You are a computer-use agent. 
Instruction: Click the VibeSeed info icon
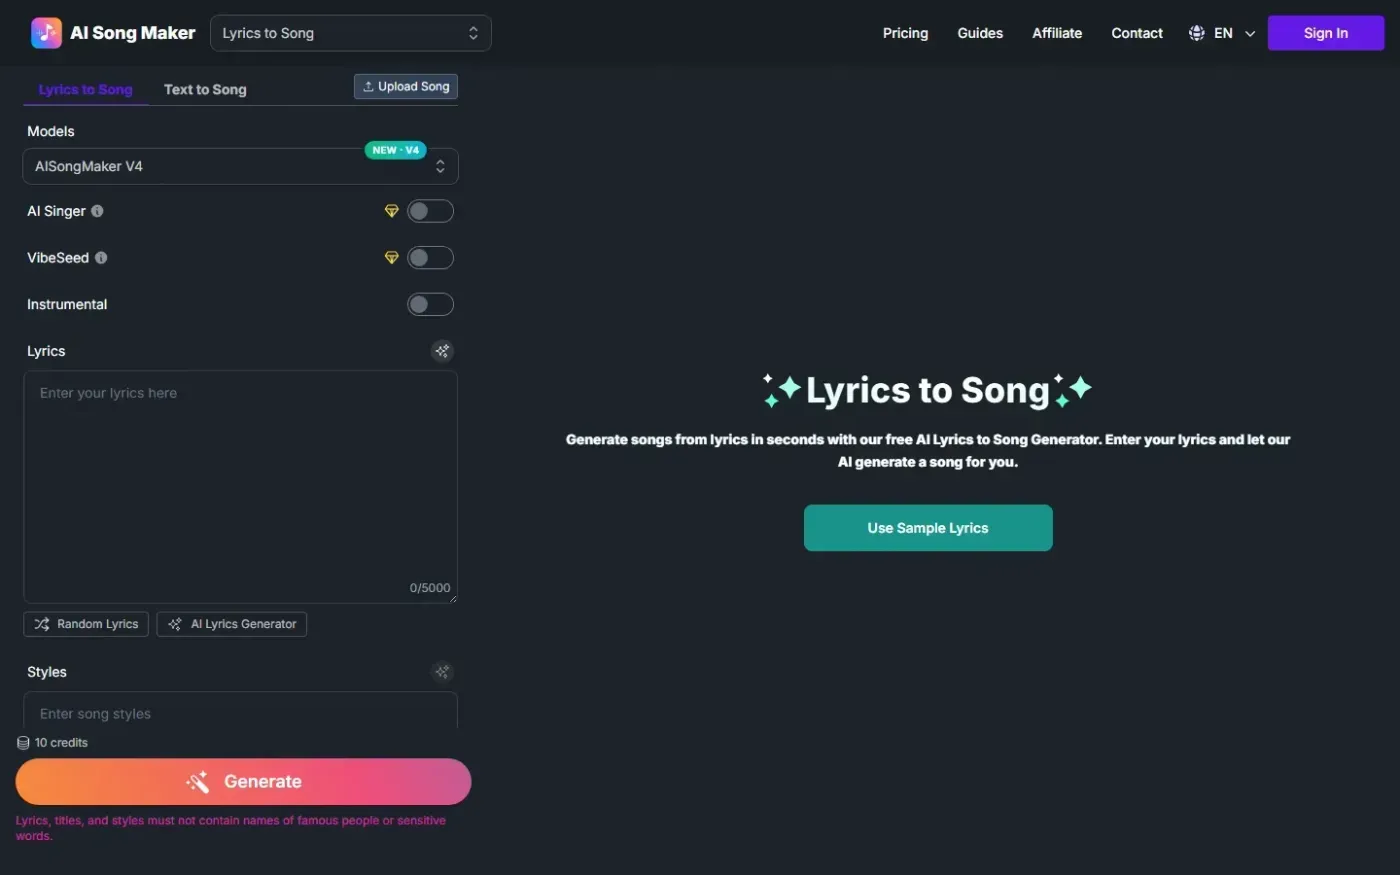(x=101, y=258)
